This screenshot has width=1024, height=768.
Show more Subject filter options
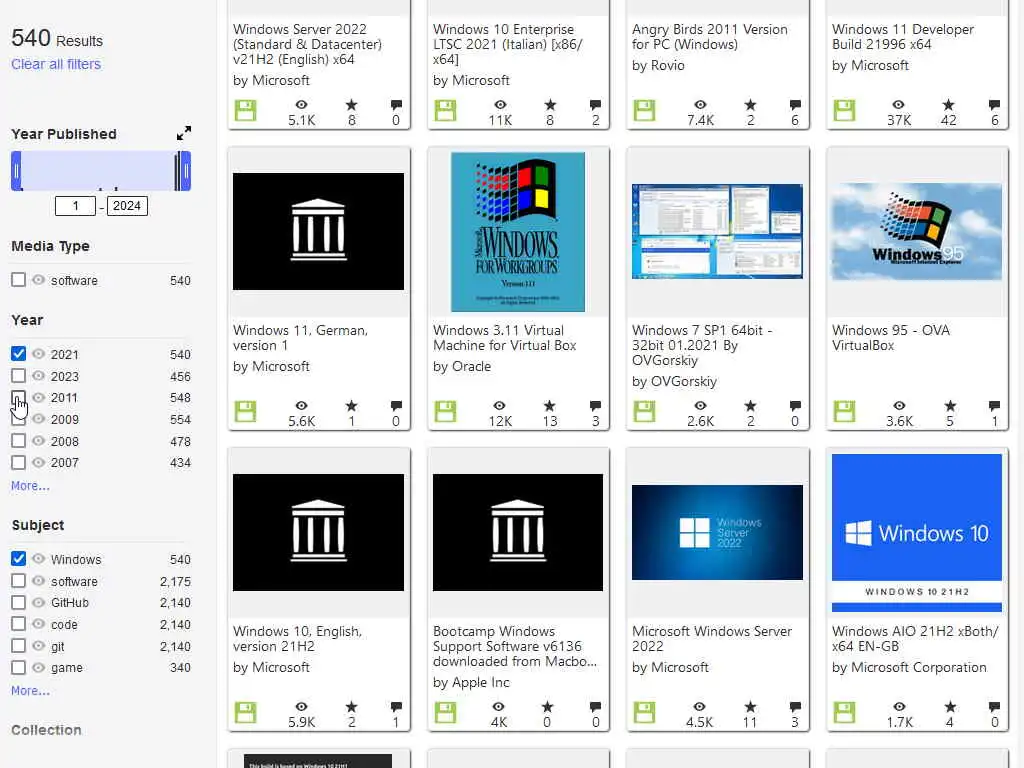tap(30, 691)
